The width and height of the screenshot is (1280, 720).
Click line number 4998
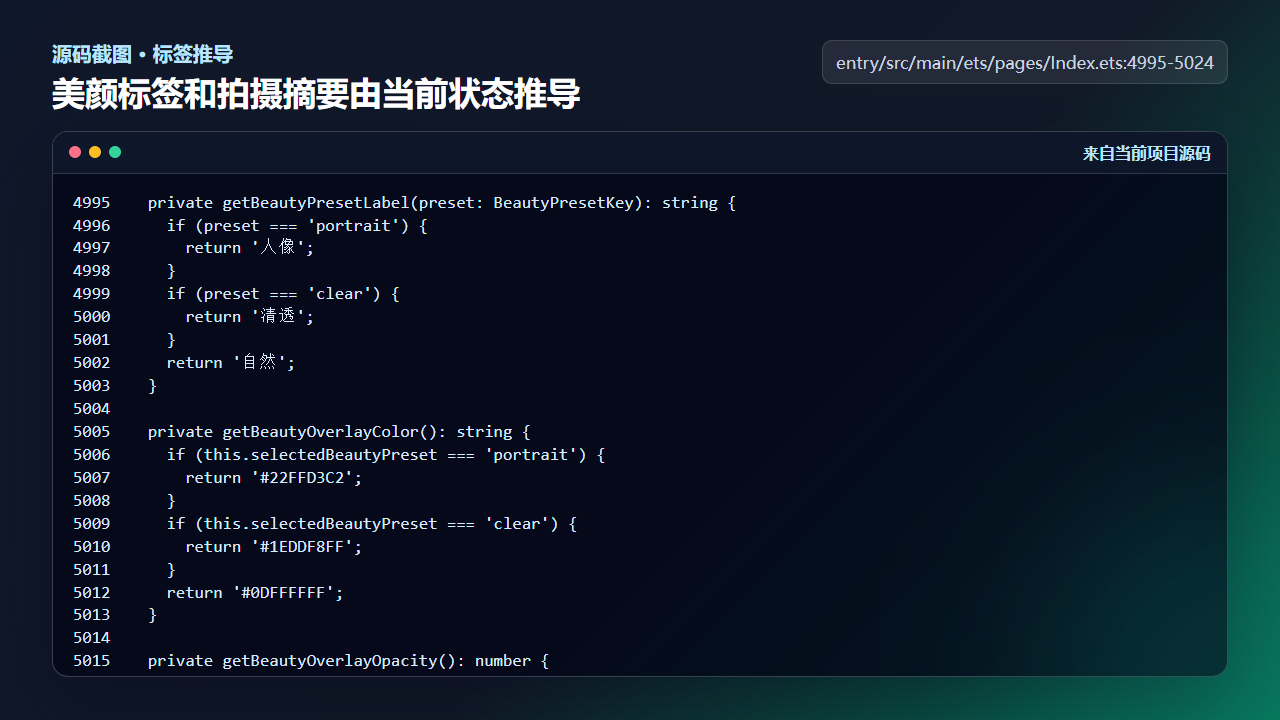click(x=92, y=271)
